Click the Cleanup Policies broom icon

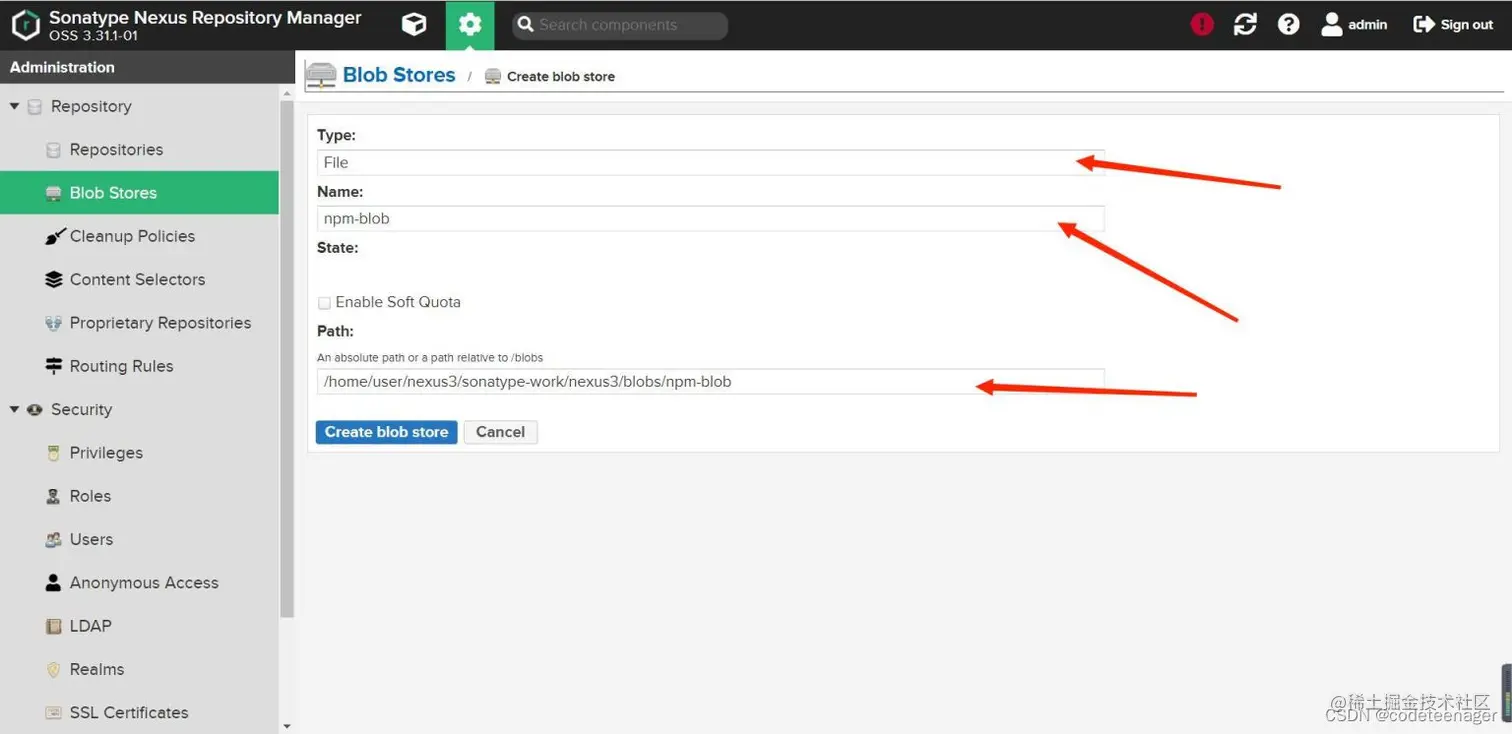[x=54, y=236]
